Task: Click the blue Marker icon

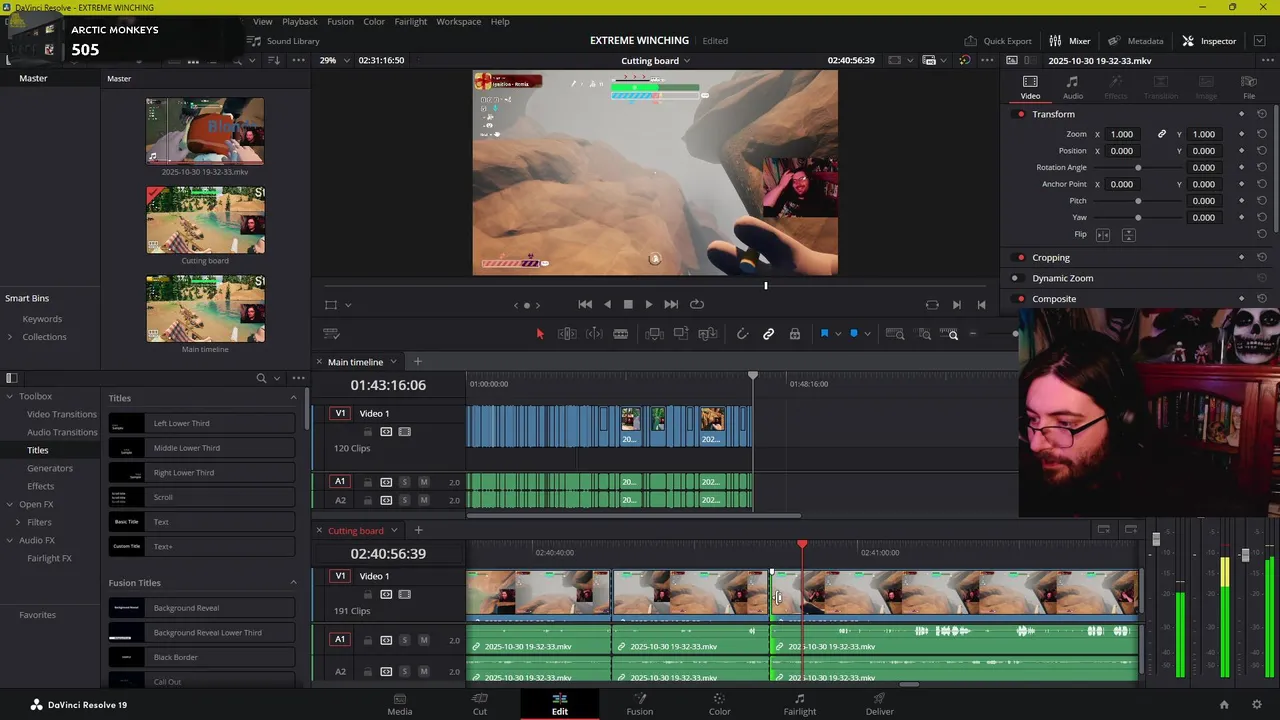Action: [x=853, y=334]
